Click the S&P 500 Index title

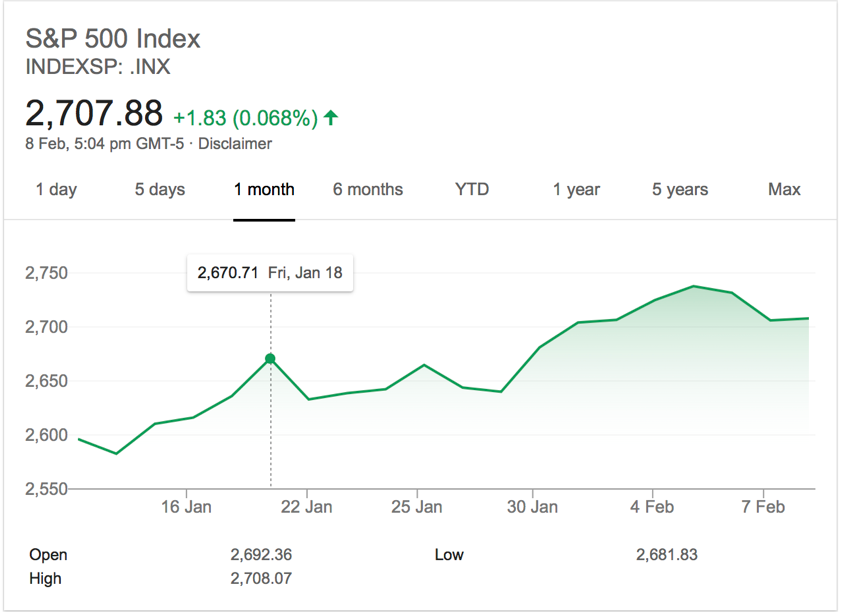pyautogui.click(x=113, y=39)
